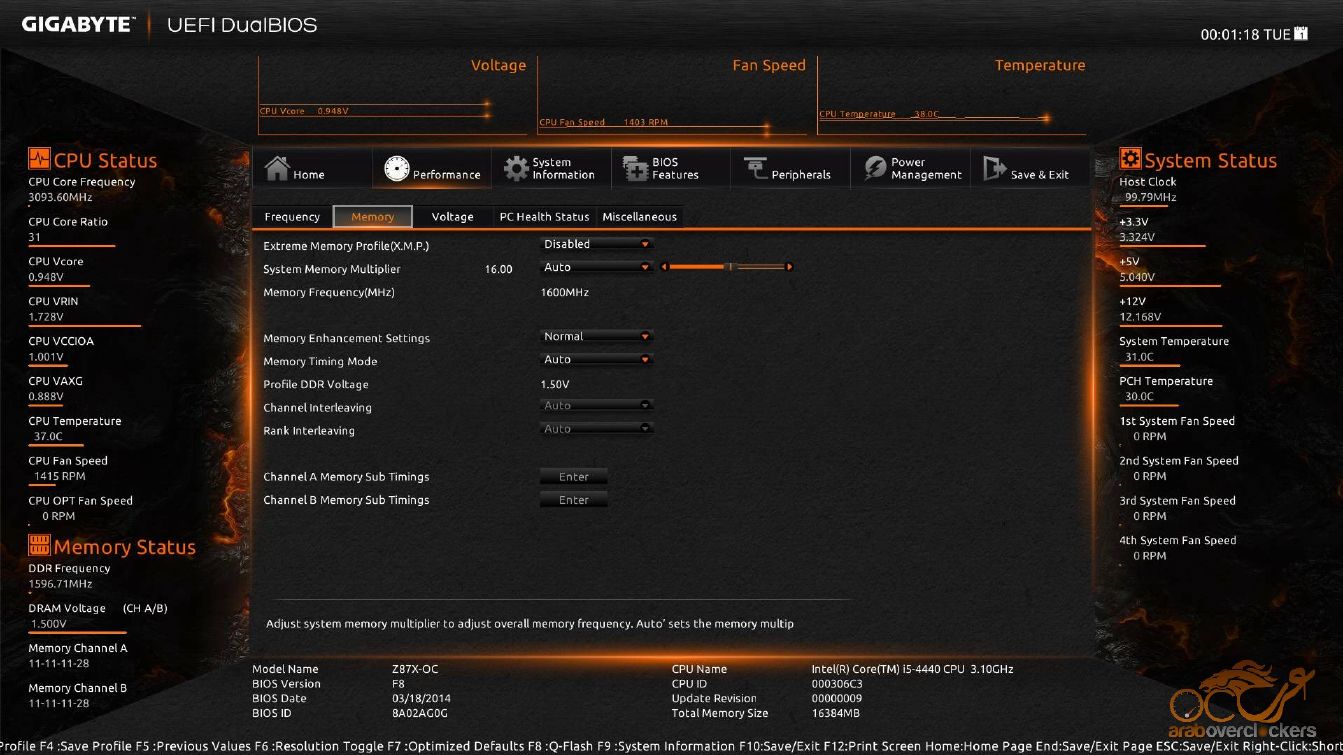Open Memory Enhancement Settings Normal dropdown
Viewport: 1343px width, 755px height.
point(596,337)
